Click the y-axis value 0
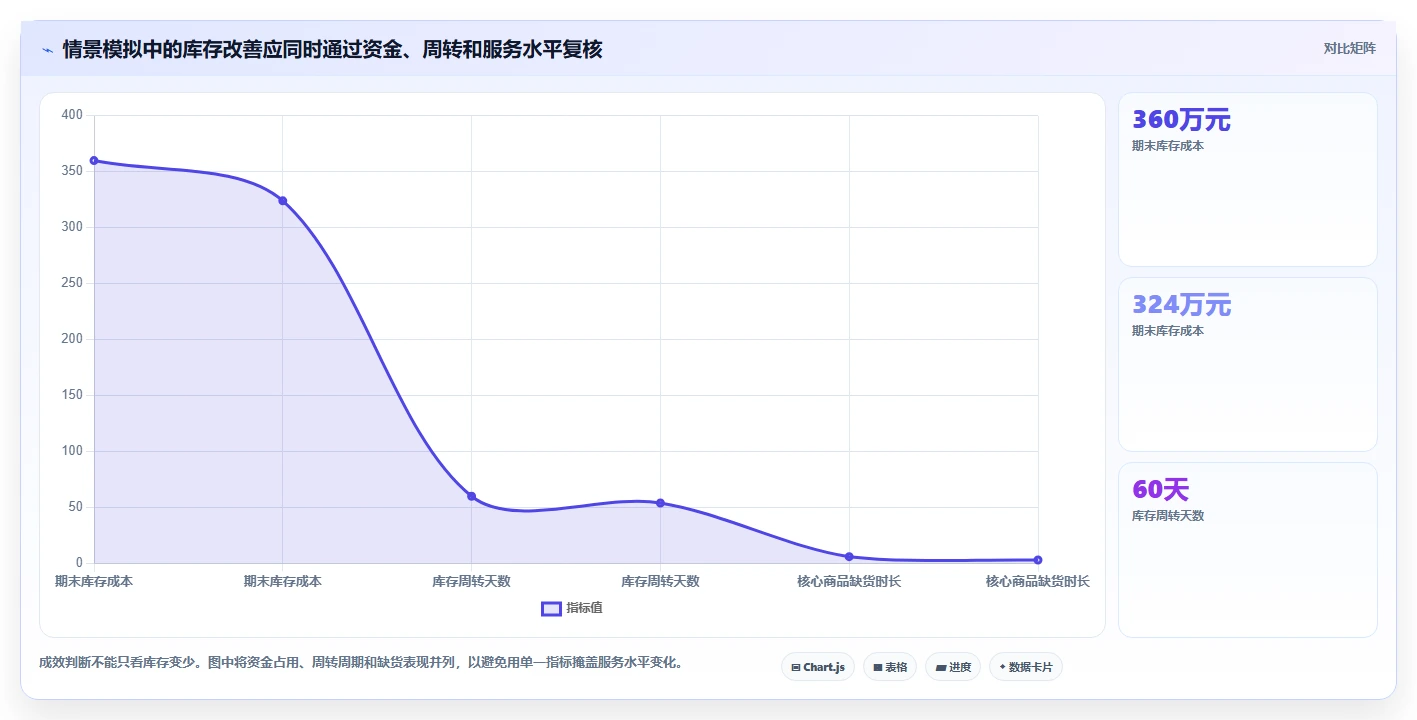1417x720 pixels. [x=80, y=563]
